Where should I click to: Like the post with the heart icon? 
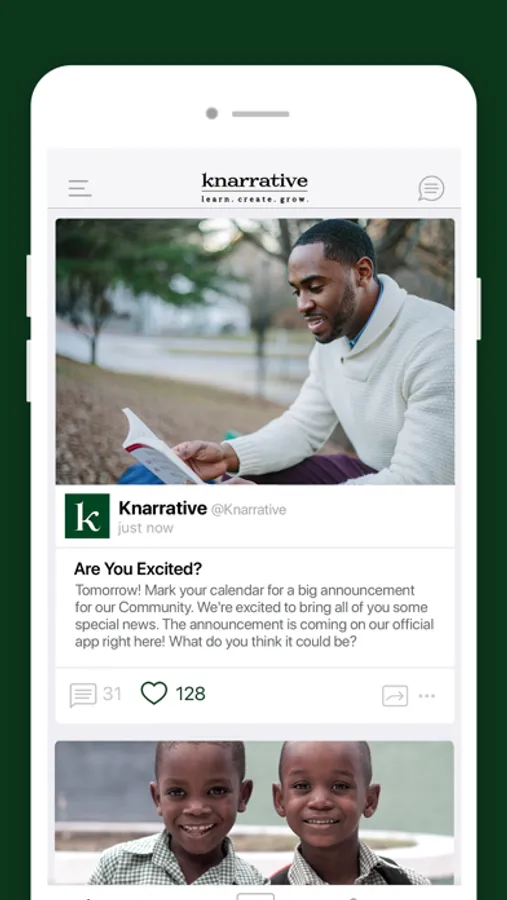tap(154, 693)
